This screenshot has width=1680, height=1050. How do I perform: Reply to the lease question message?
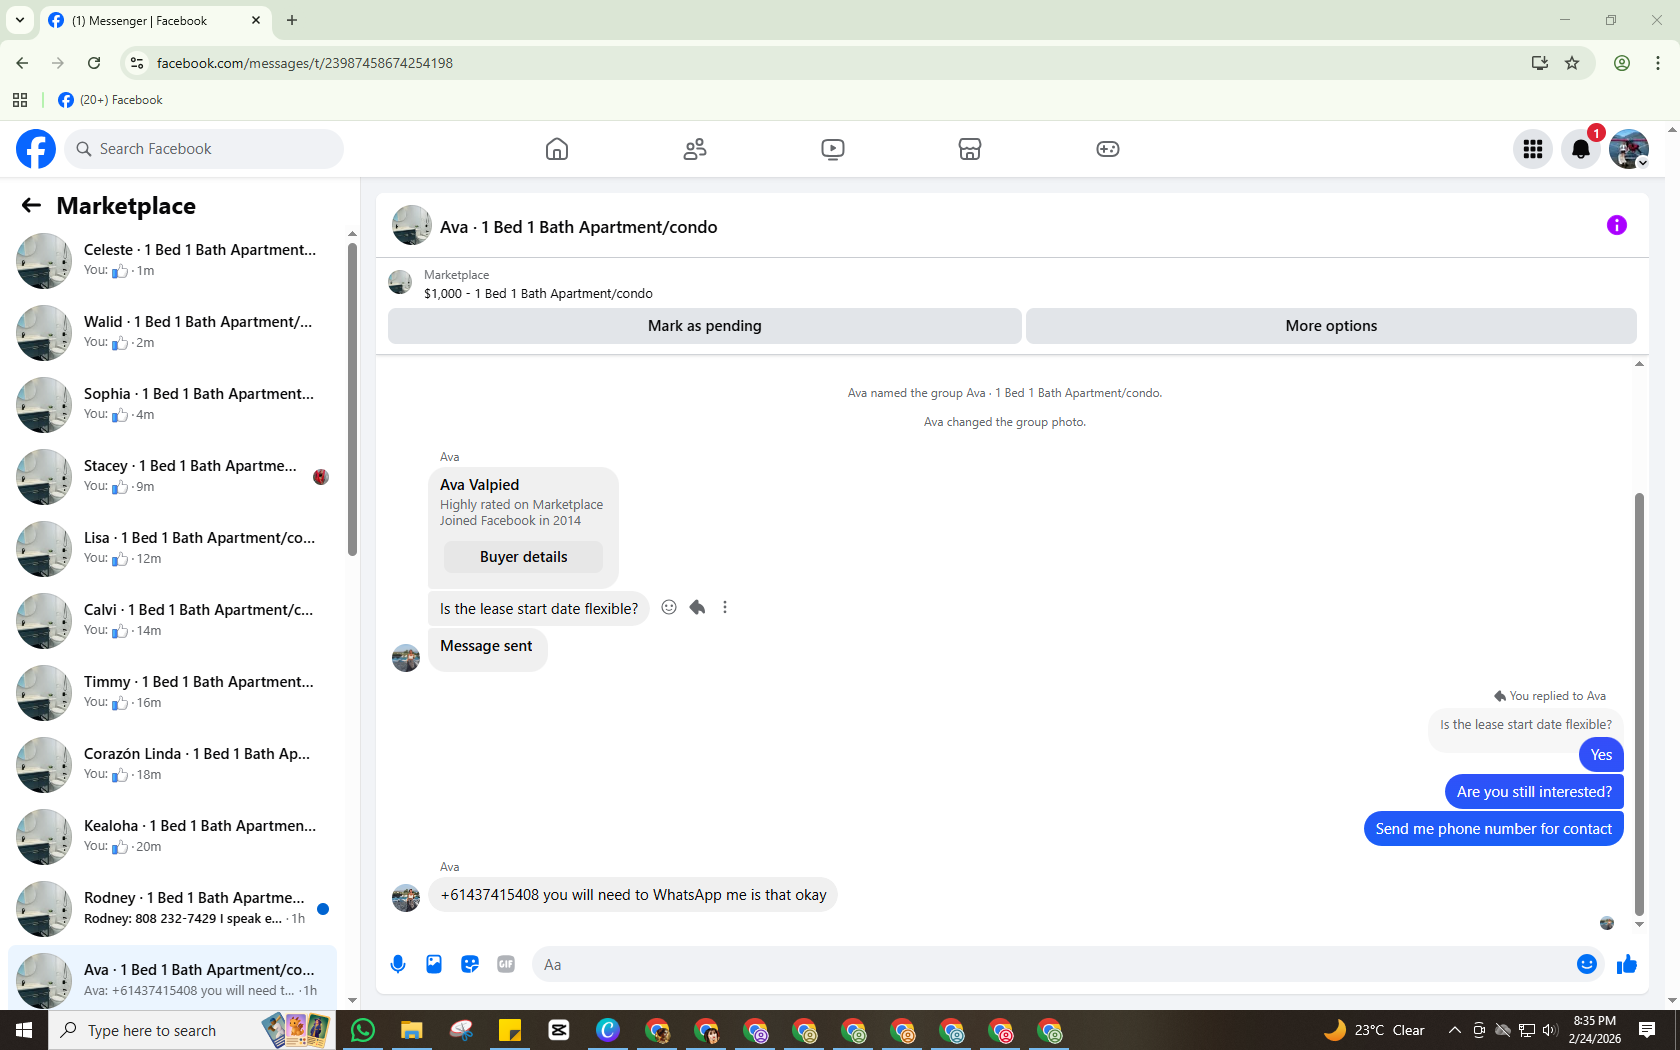coord(697,607)
